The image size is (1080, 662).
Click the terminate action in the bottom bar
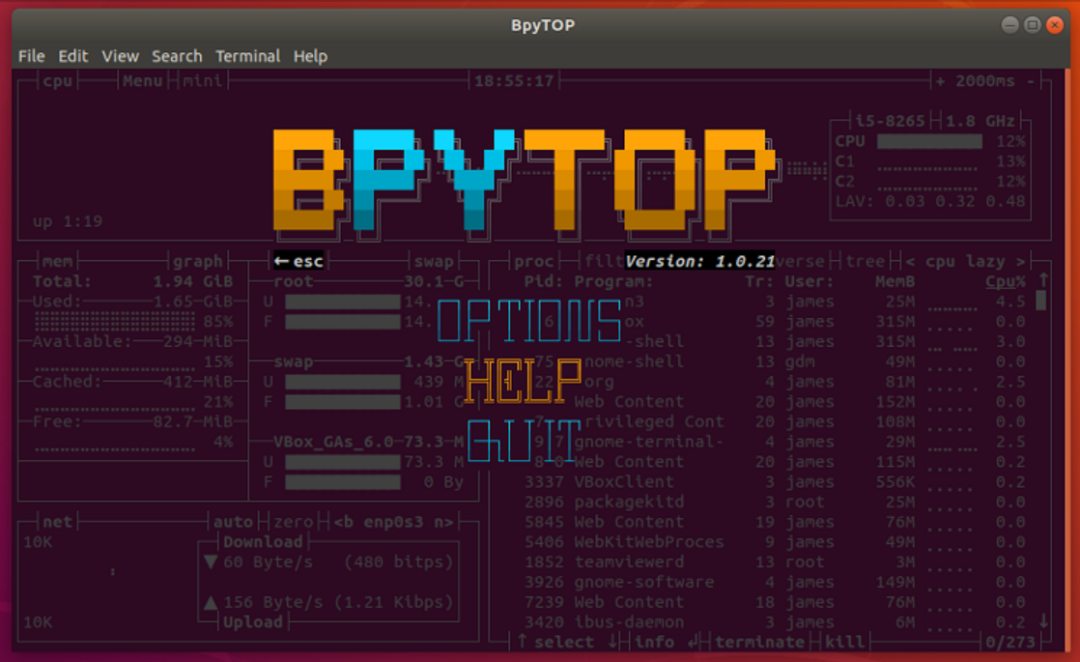point(764,641)
